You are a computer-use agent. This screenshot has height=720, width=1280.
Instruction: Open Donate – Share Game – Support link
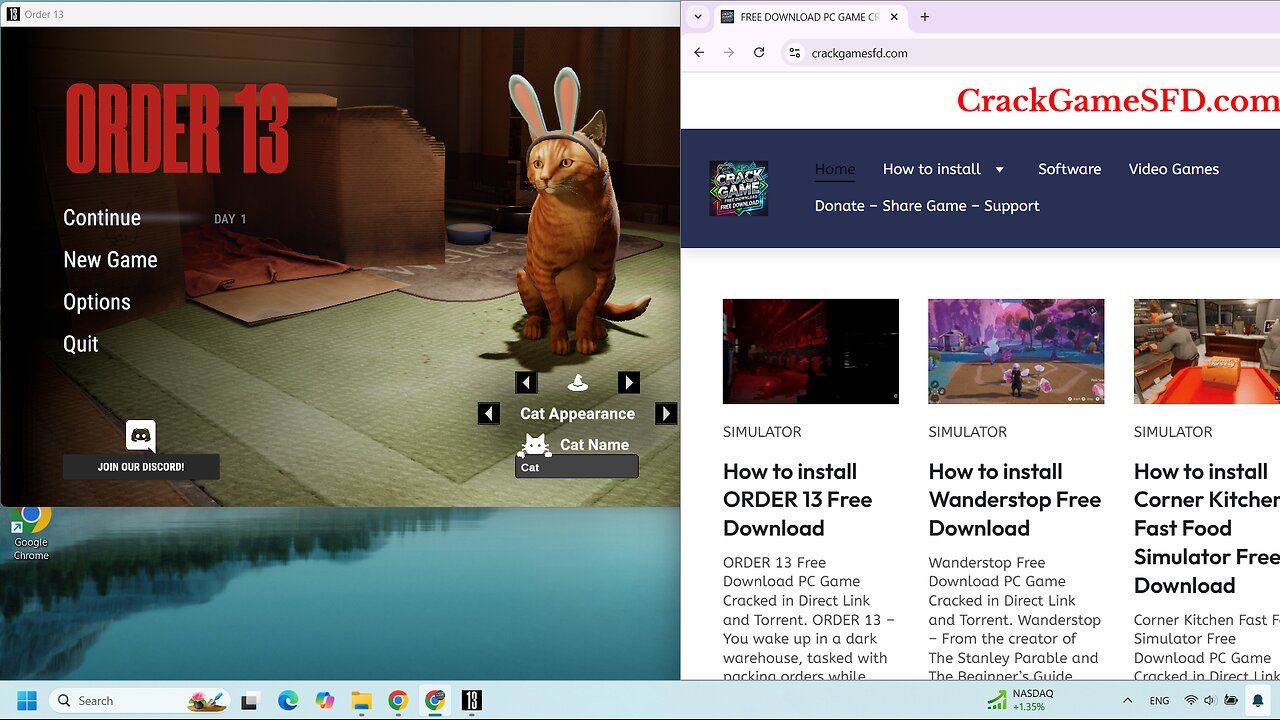click(x=927, y=206)
